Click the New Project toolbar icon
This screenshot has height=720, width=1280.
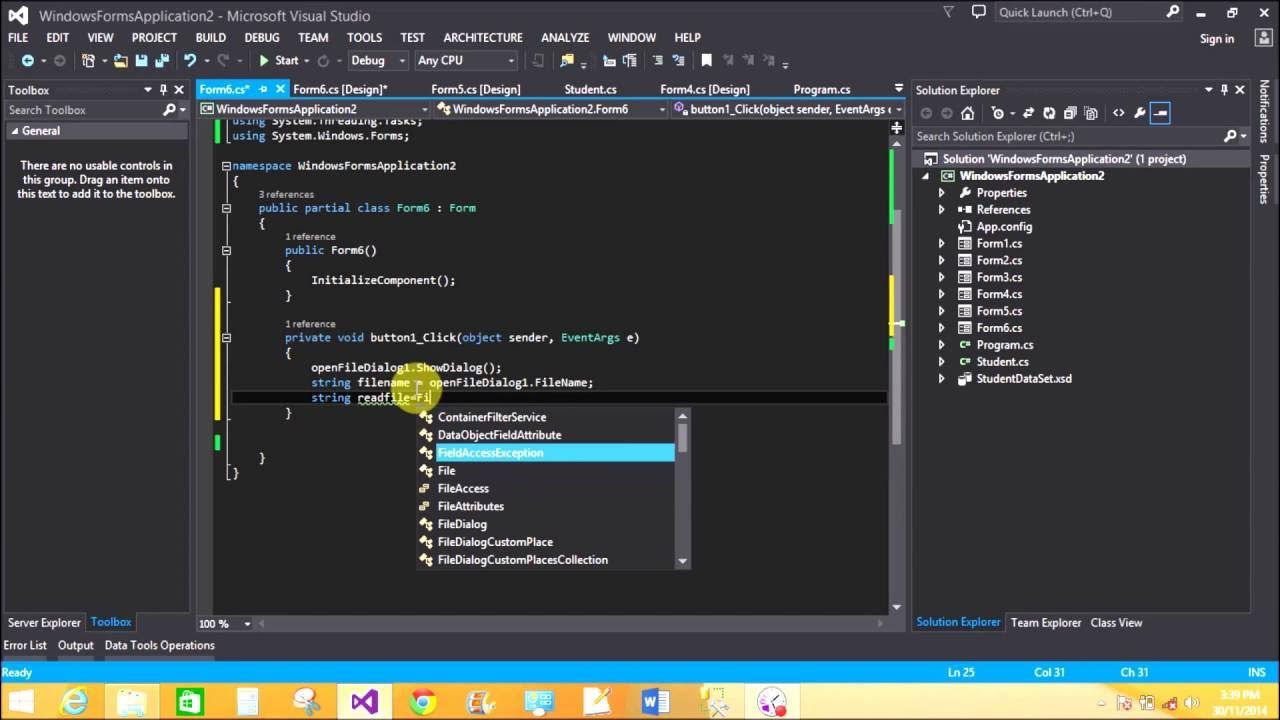coord(89,61)
